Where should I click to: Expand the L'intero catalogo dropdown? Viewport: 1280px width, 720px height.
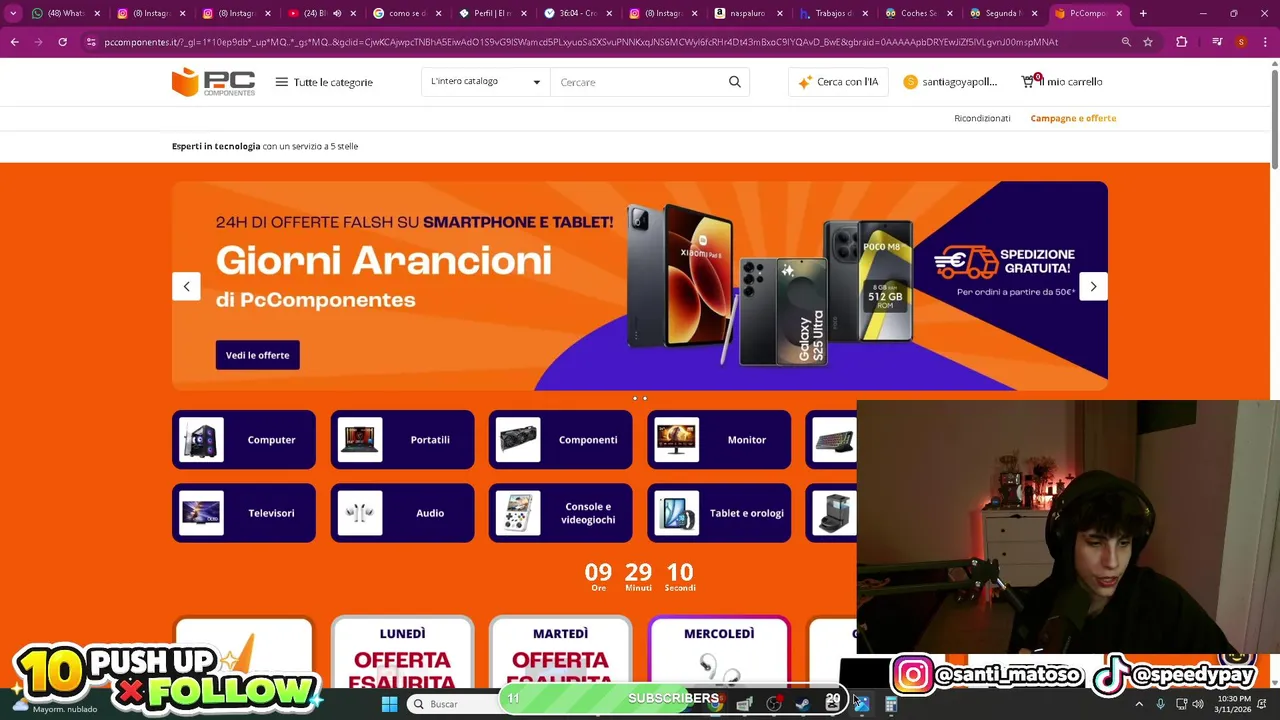(x=486, y=81)
